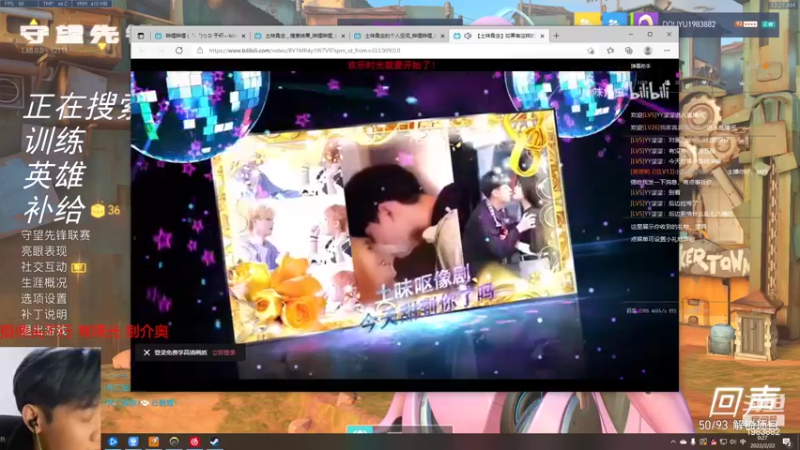The image size is (800, 450).
Task: Open first blue taskbar app icon
Action: [x=113, y=441]
